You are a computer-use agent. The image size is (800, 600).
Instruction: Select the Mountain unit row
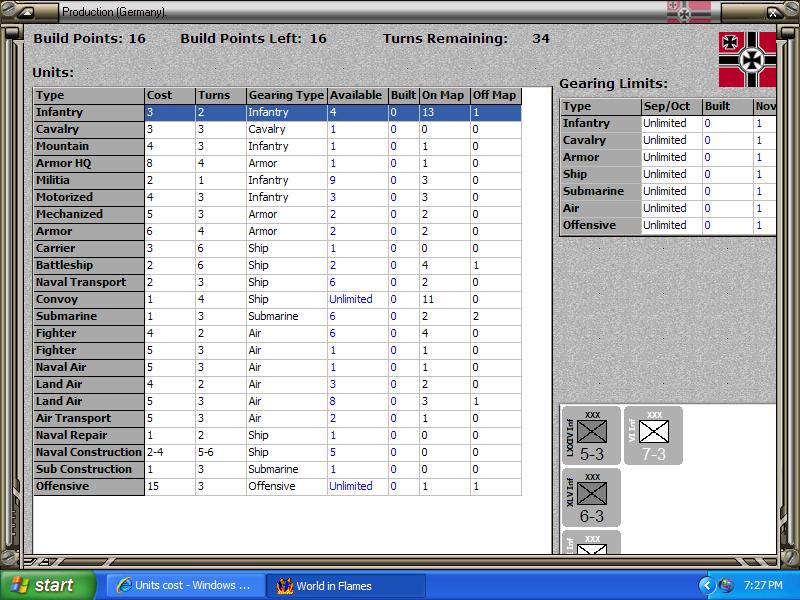pos(278,146)
